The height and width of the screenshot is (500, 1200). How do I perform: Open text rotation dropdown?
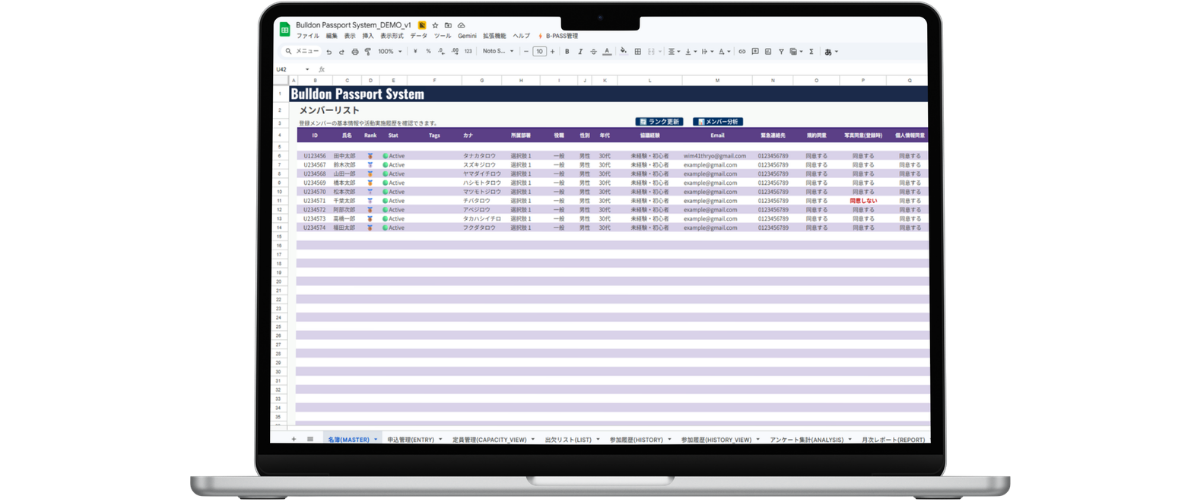pyautogui.click(x=724, y=51)
